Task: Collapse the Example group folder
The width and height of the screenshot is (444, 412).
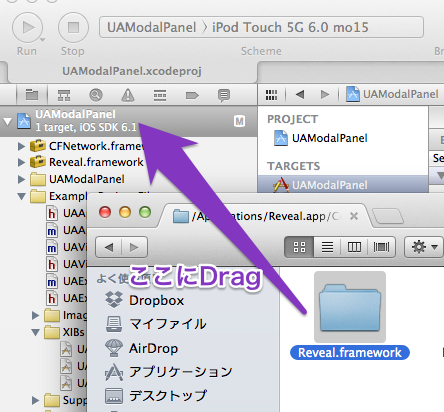Action: pyautogui.click(x=22, y=196)
